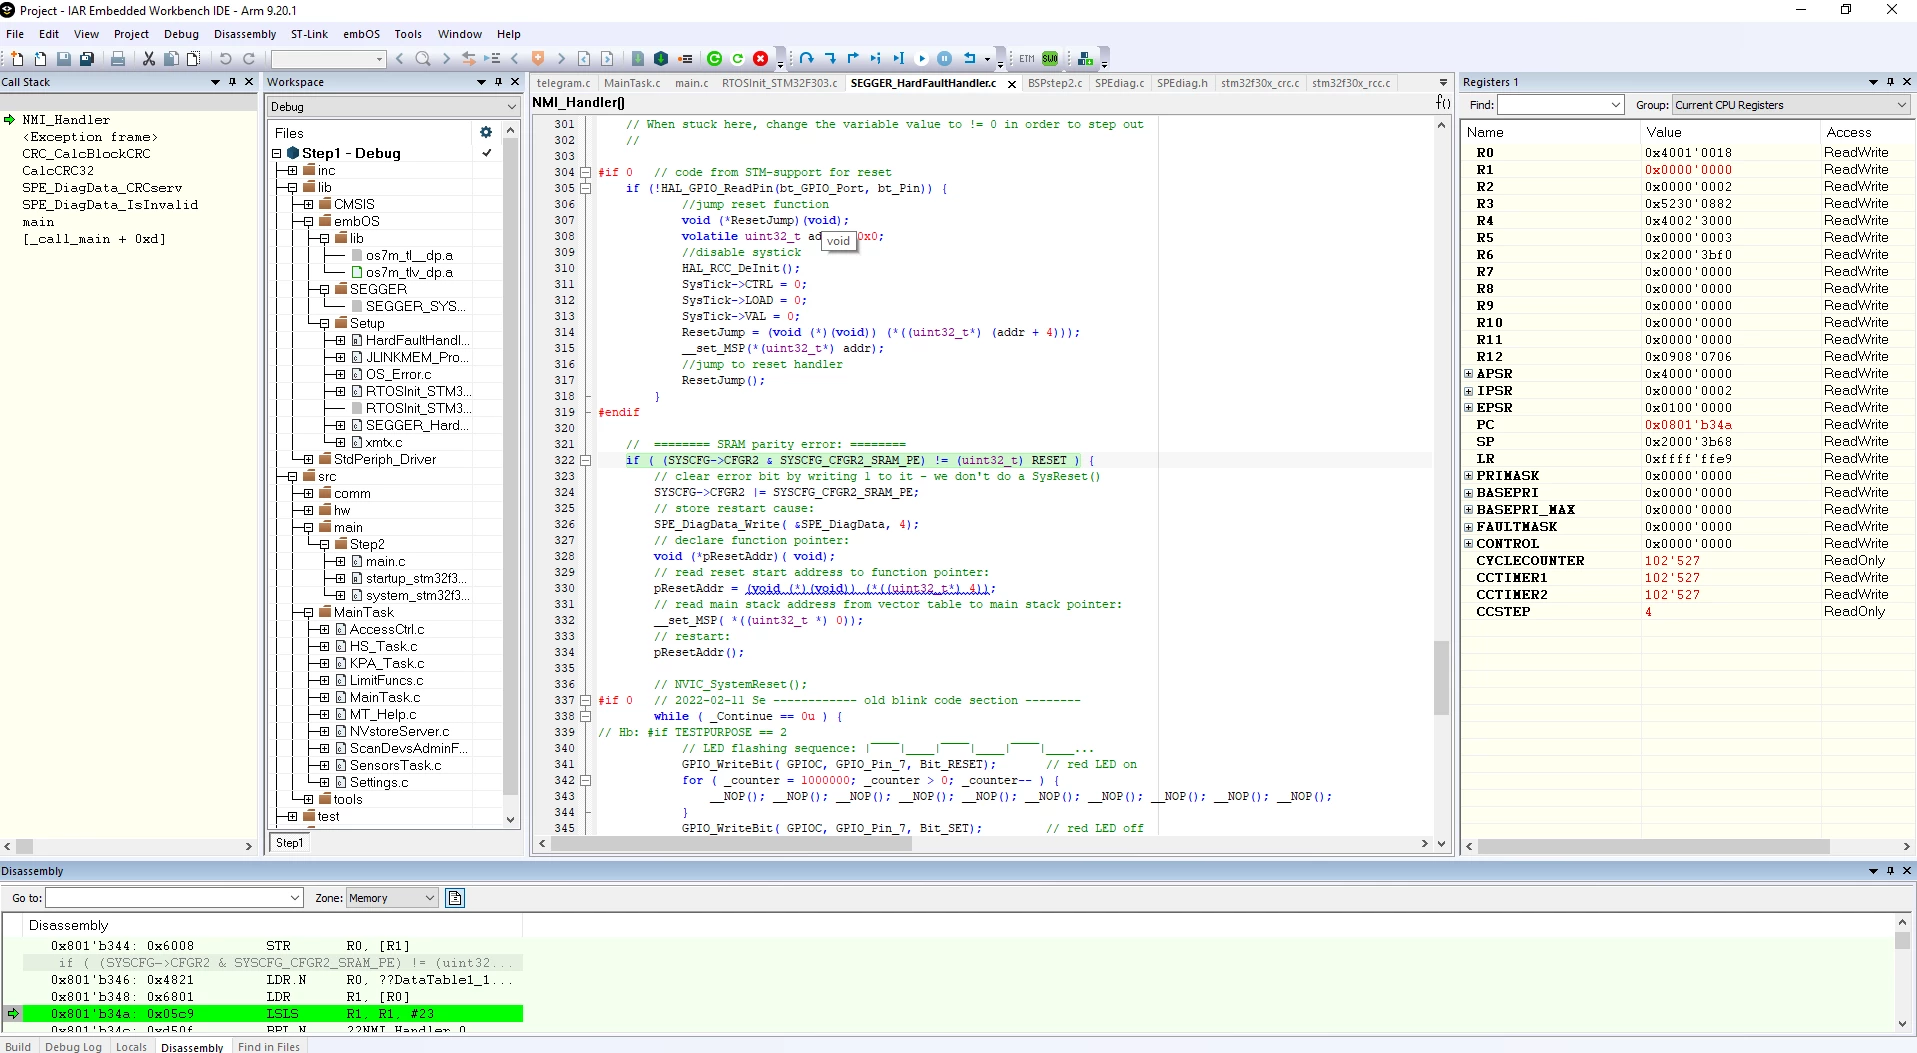Pin the Call Stack panel
Image resolution: width=1917 pixels, height=1053 pixels.
232,82
